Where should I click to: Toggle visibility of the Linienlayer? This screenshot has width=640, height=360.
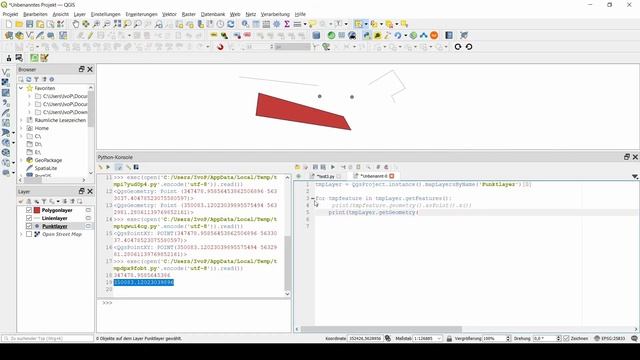click(x=29, y=218)
